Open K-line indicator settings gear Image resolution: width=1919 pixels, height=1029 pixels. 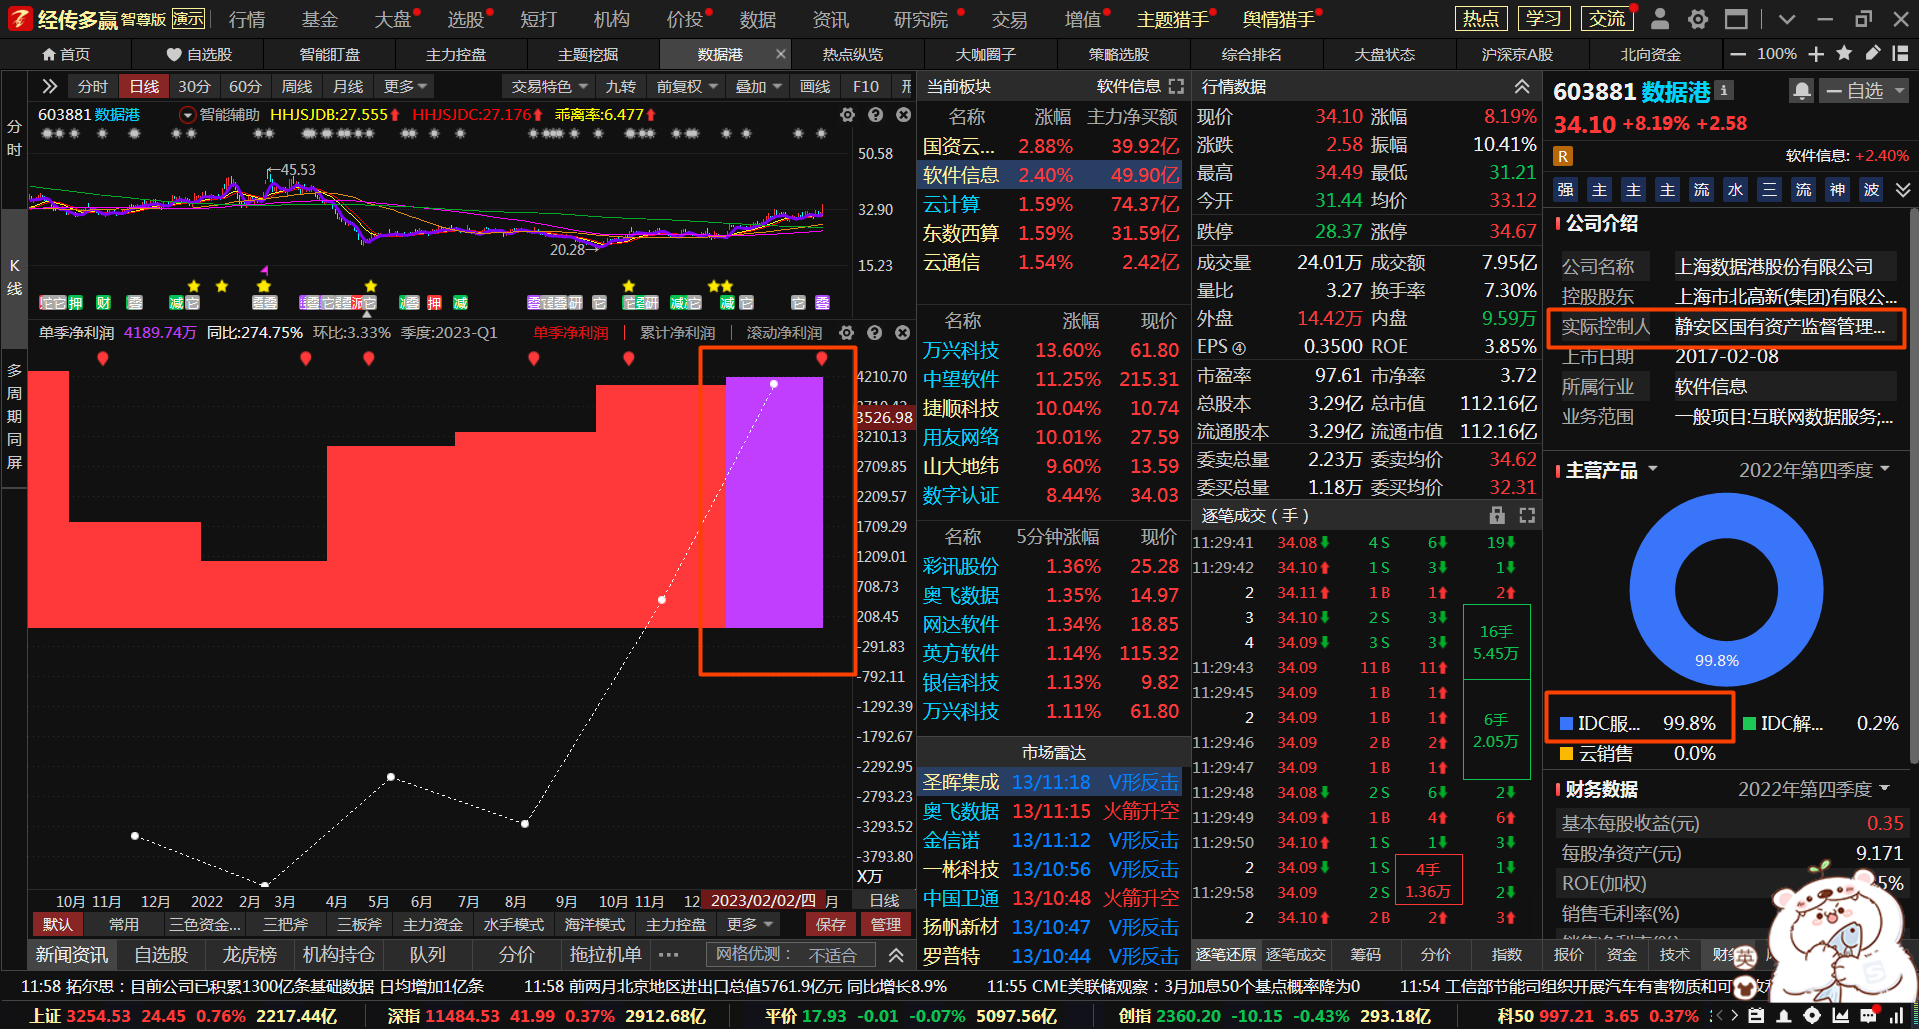click(847, 115)
